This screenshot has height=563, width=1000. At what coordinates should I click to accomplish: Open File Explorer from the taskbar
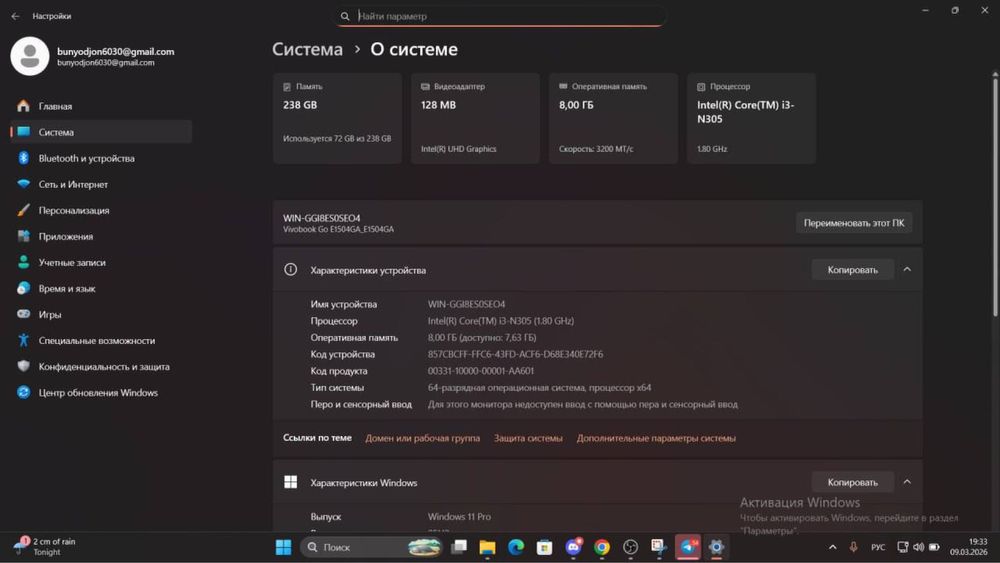487,547
